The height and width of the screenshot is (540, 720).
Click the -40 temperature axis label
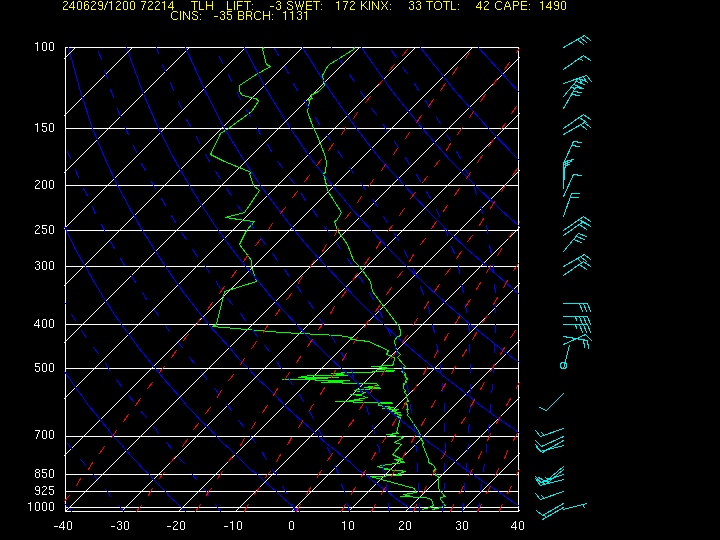[63, 526]
